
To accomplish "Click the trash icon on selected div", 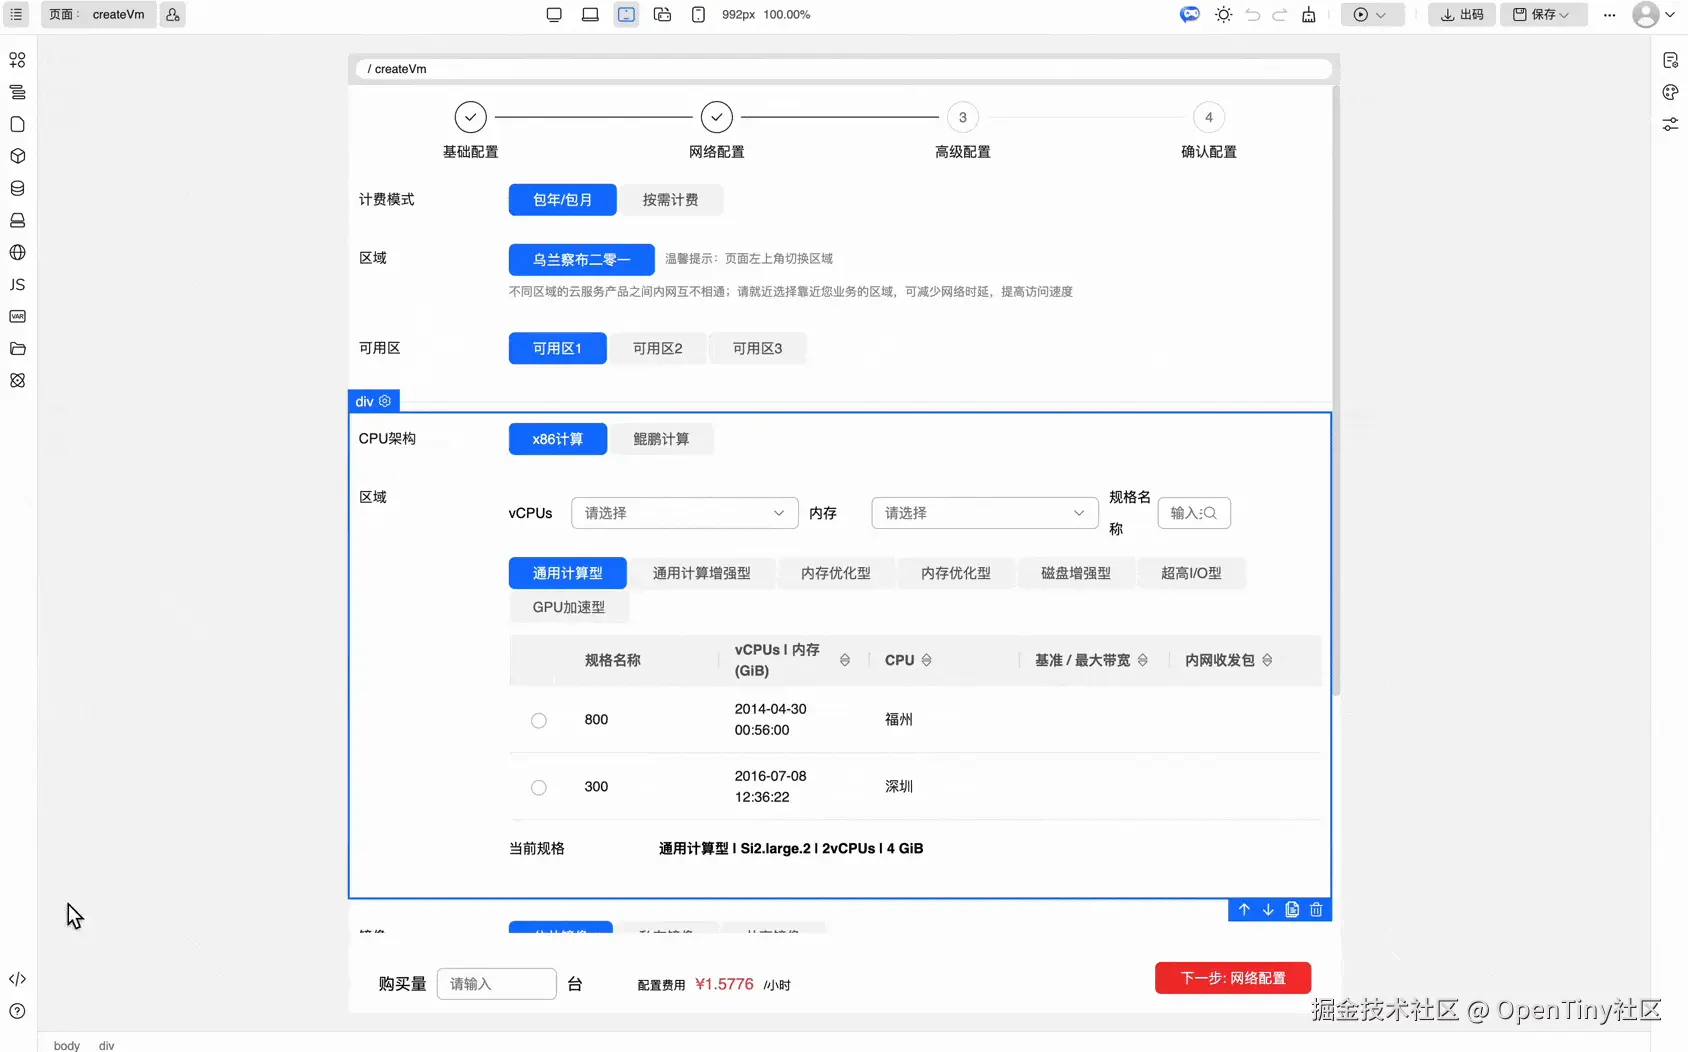I will pyautogui.click(x=1316, y=910).
